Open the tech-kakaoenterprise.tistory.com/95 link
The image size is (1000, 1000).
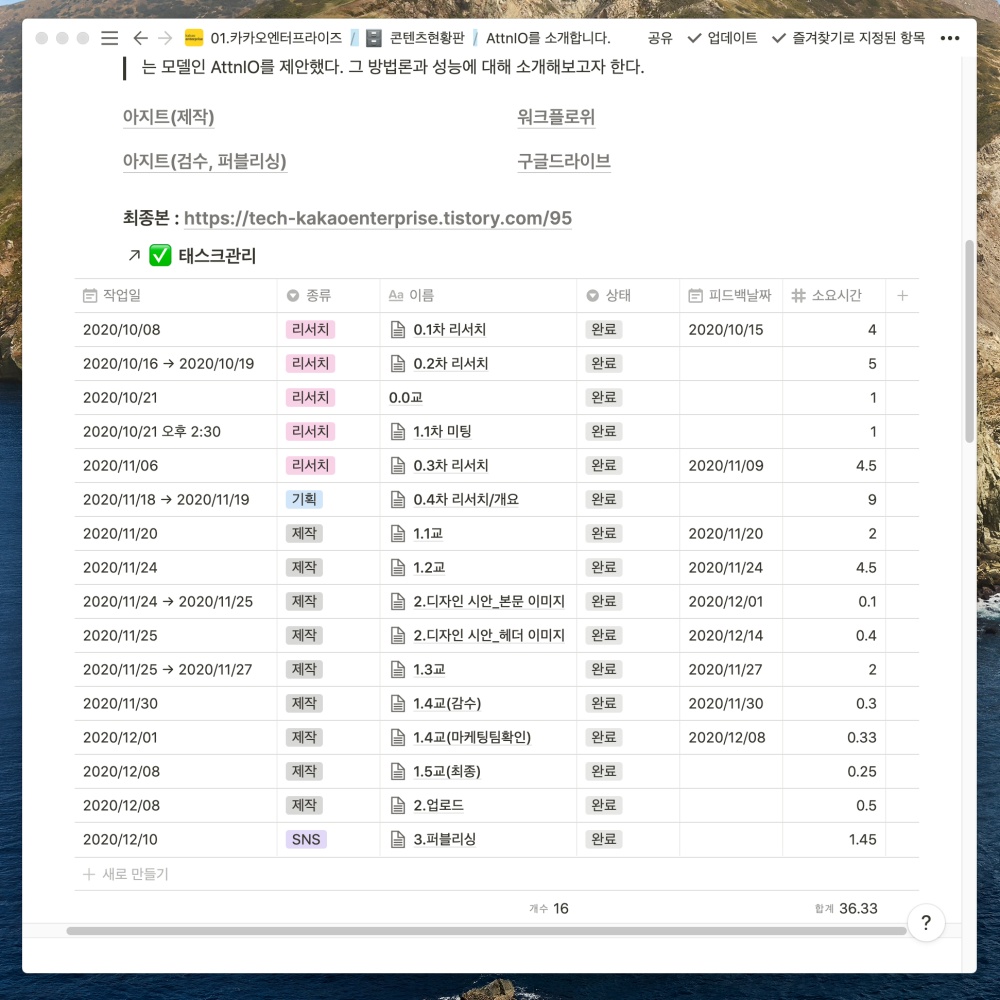(x=377, y=218)
